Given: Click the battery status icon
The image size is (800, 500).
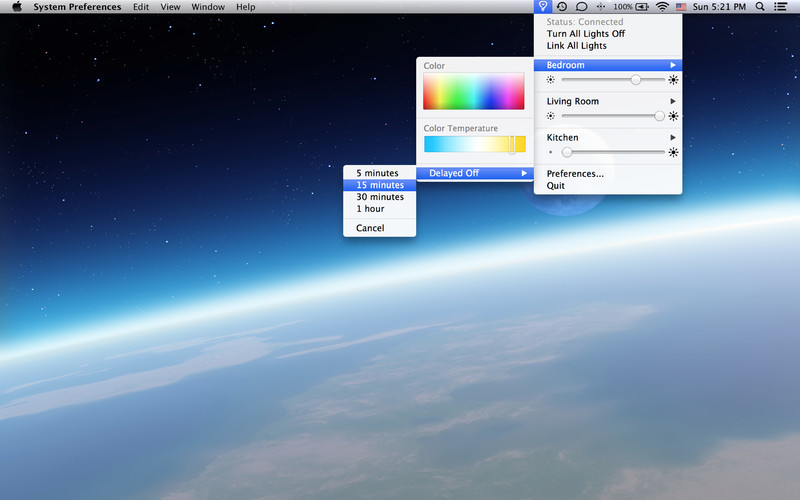Looking at the screenshot, I should click(642, 7).
